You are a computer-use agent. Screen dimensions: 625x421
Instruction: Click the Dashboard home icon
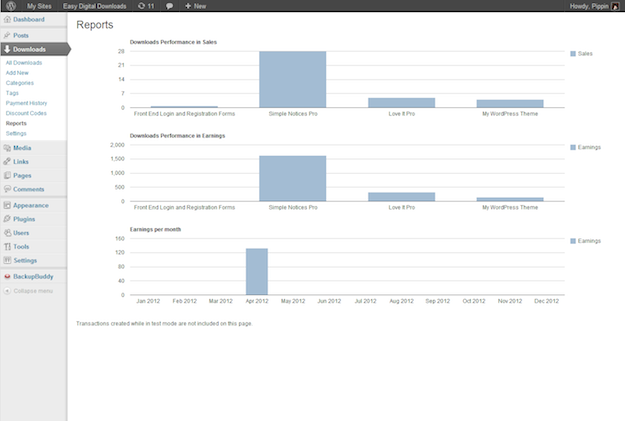(x=7, y=19)
